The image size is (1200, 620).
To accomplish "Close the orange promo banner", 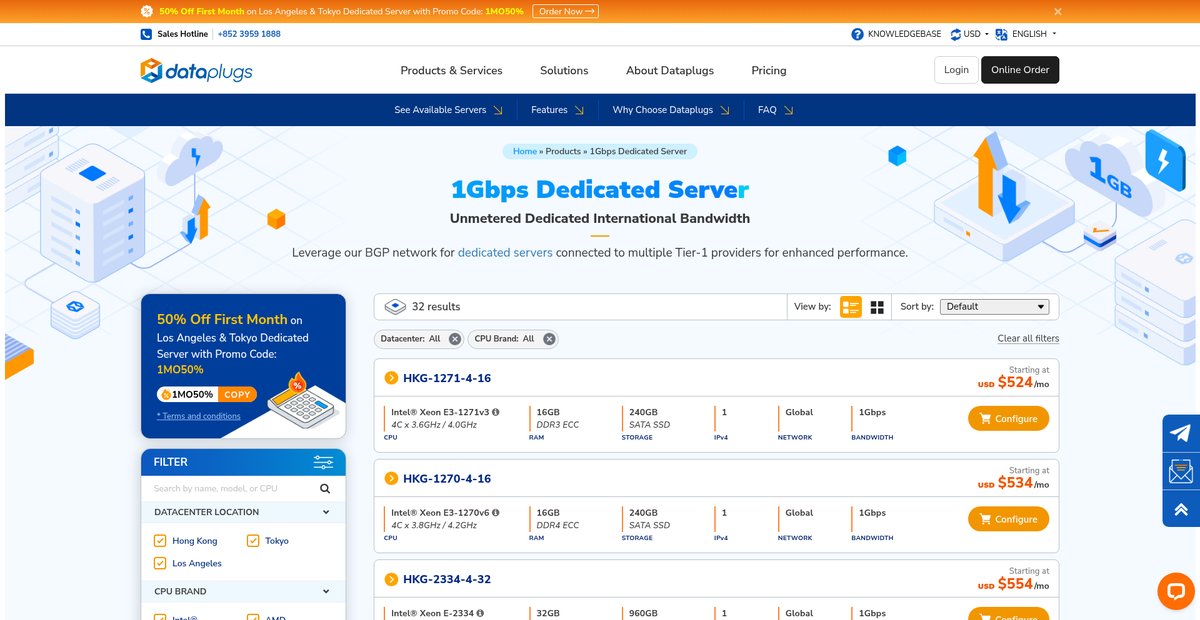I will coord(1058,11).
